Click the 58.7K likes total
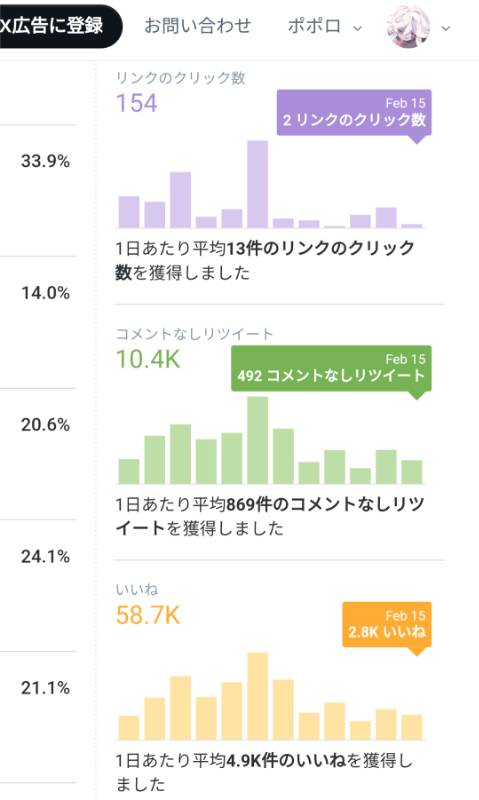The height and width of the screenshot is (800, 479). [x=148, y=615]
